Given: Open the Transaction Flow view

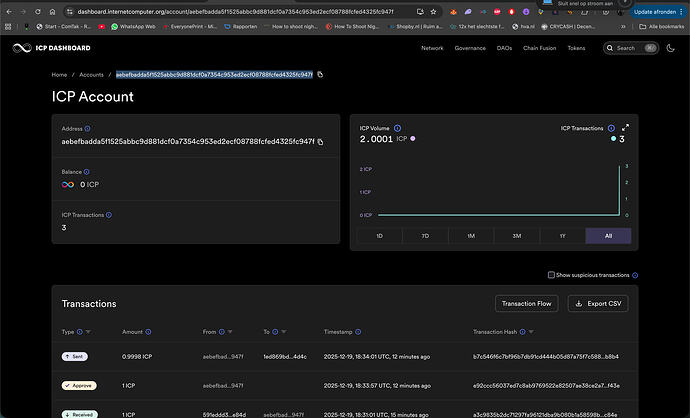Looking at the screenshot, I should 526,304.
